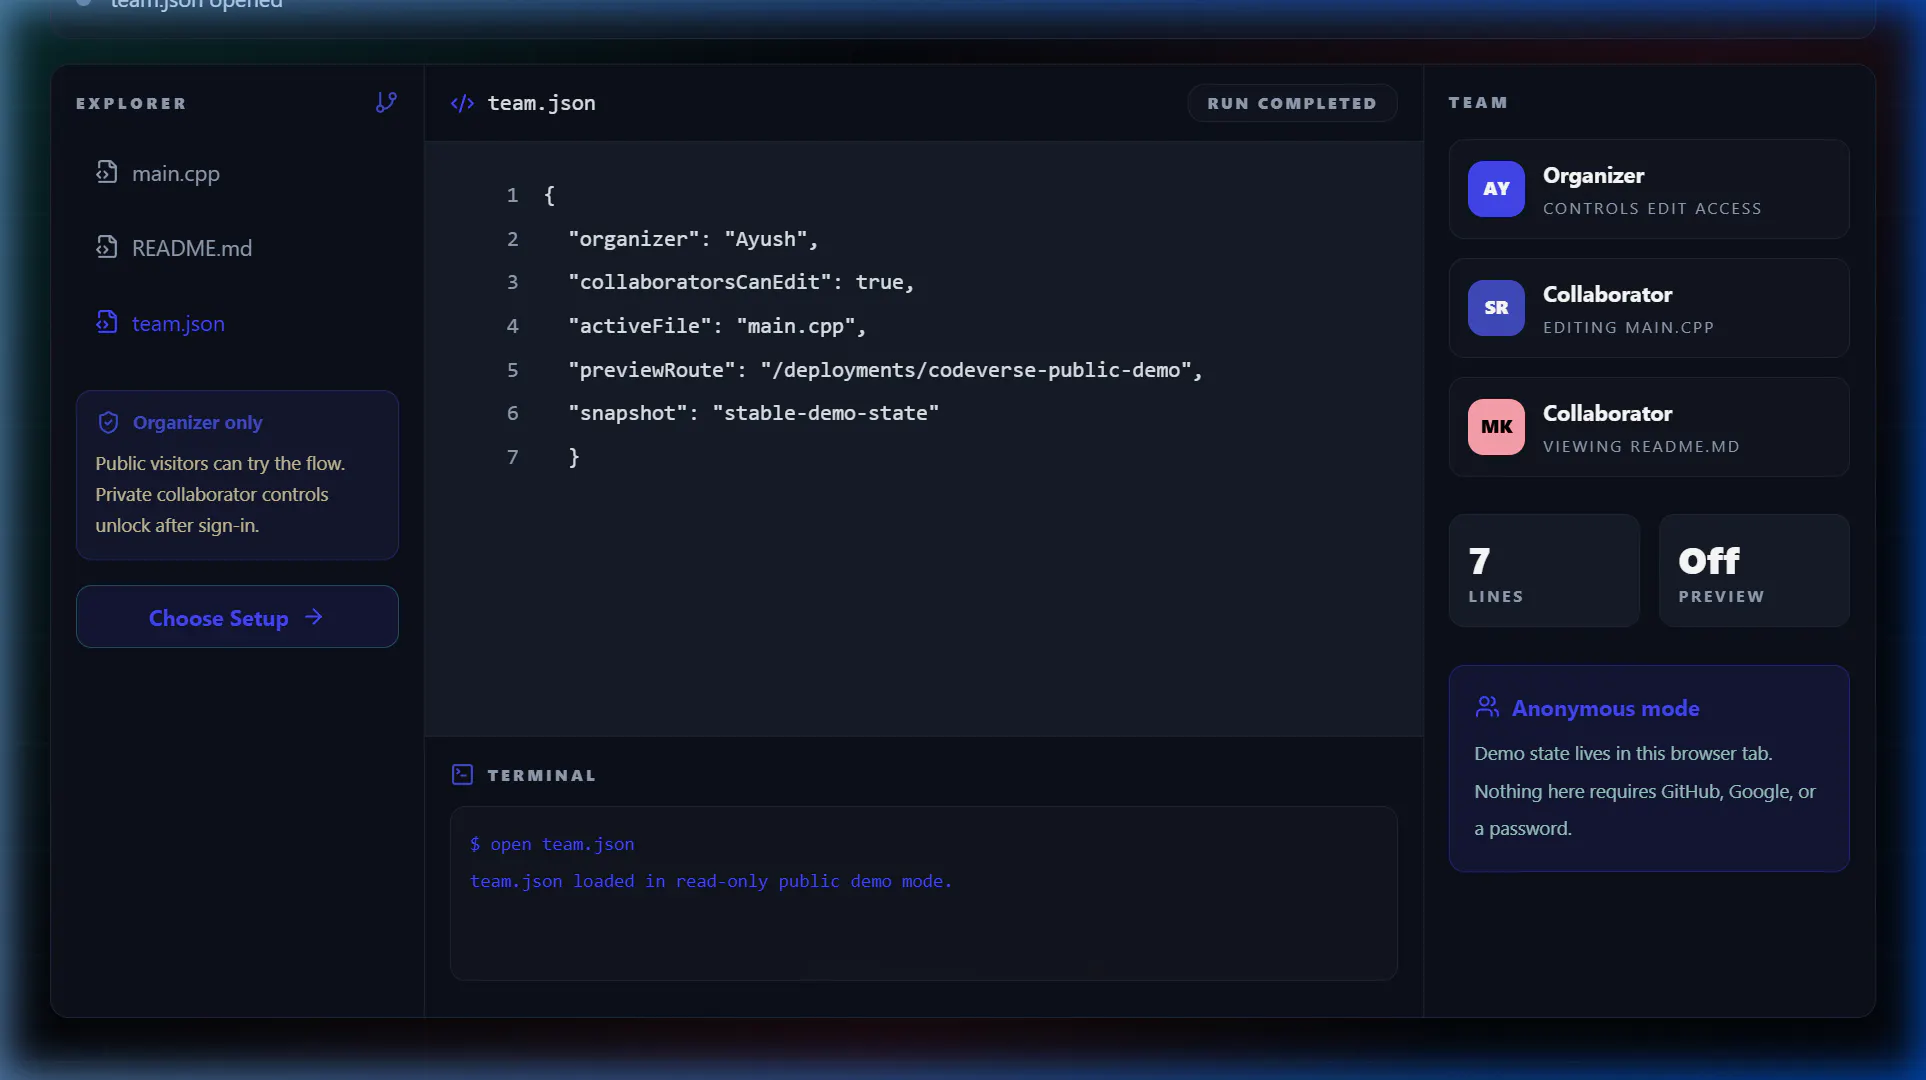1926x1080 pixels.
Task: Click the terminal panel icon
Action: (462, 774)
